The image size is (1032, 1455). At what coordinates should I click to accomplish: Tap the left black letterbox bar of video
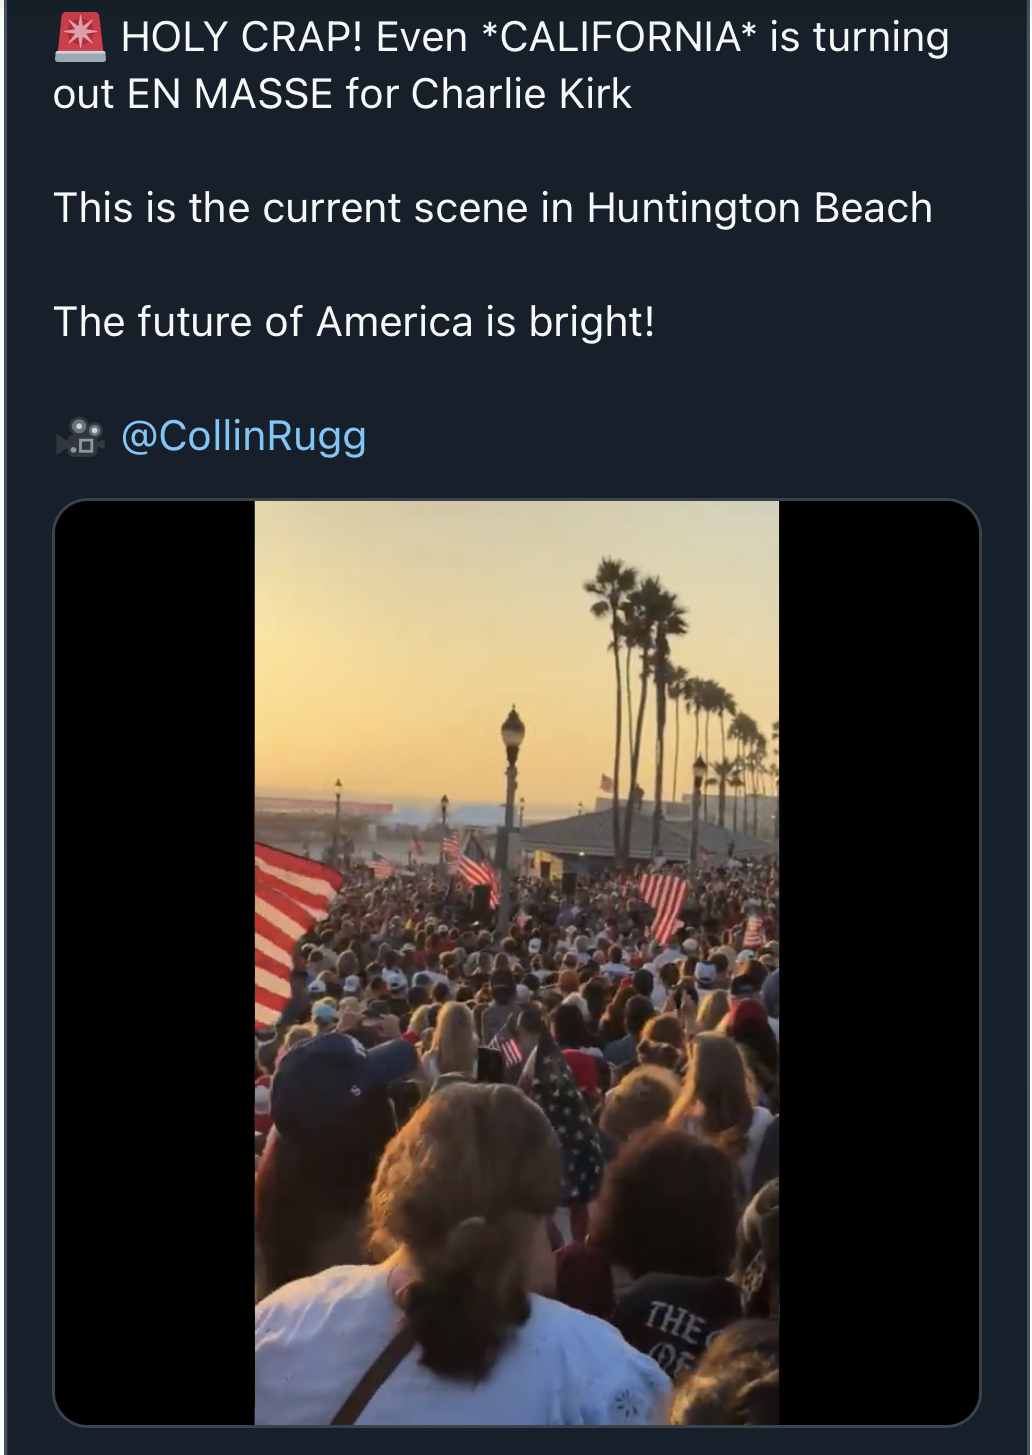(x=155, y=960)
